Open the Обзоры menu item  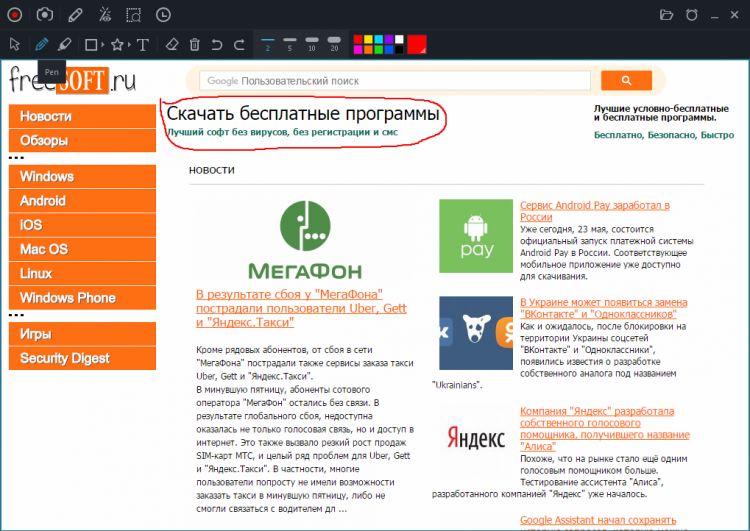(x=82, y=141)
